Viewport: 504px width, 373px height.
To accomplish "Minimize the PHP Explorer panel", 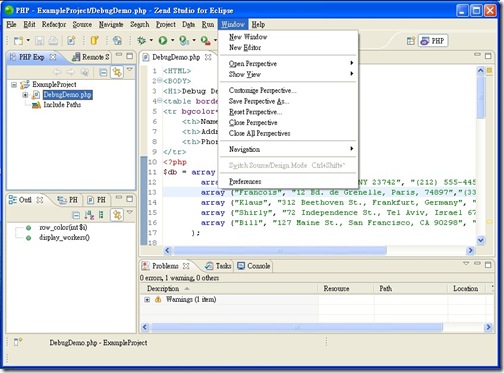I will click(x=119, y=55).
